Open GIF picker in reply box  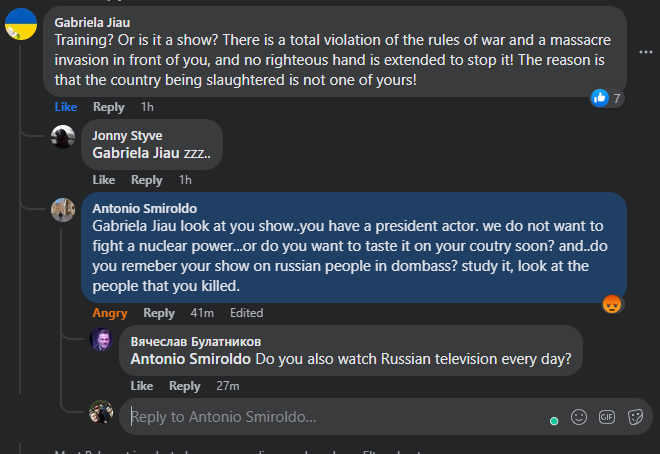607,416
